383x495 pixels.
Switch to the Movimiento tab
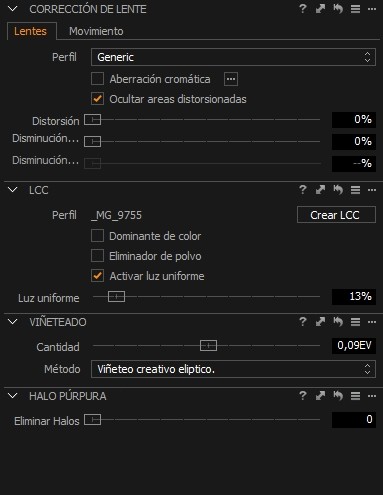(x=96, y=31)
